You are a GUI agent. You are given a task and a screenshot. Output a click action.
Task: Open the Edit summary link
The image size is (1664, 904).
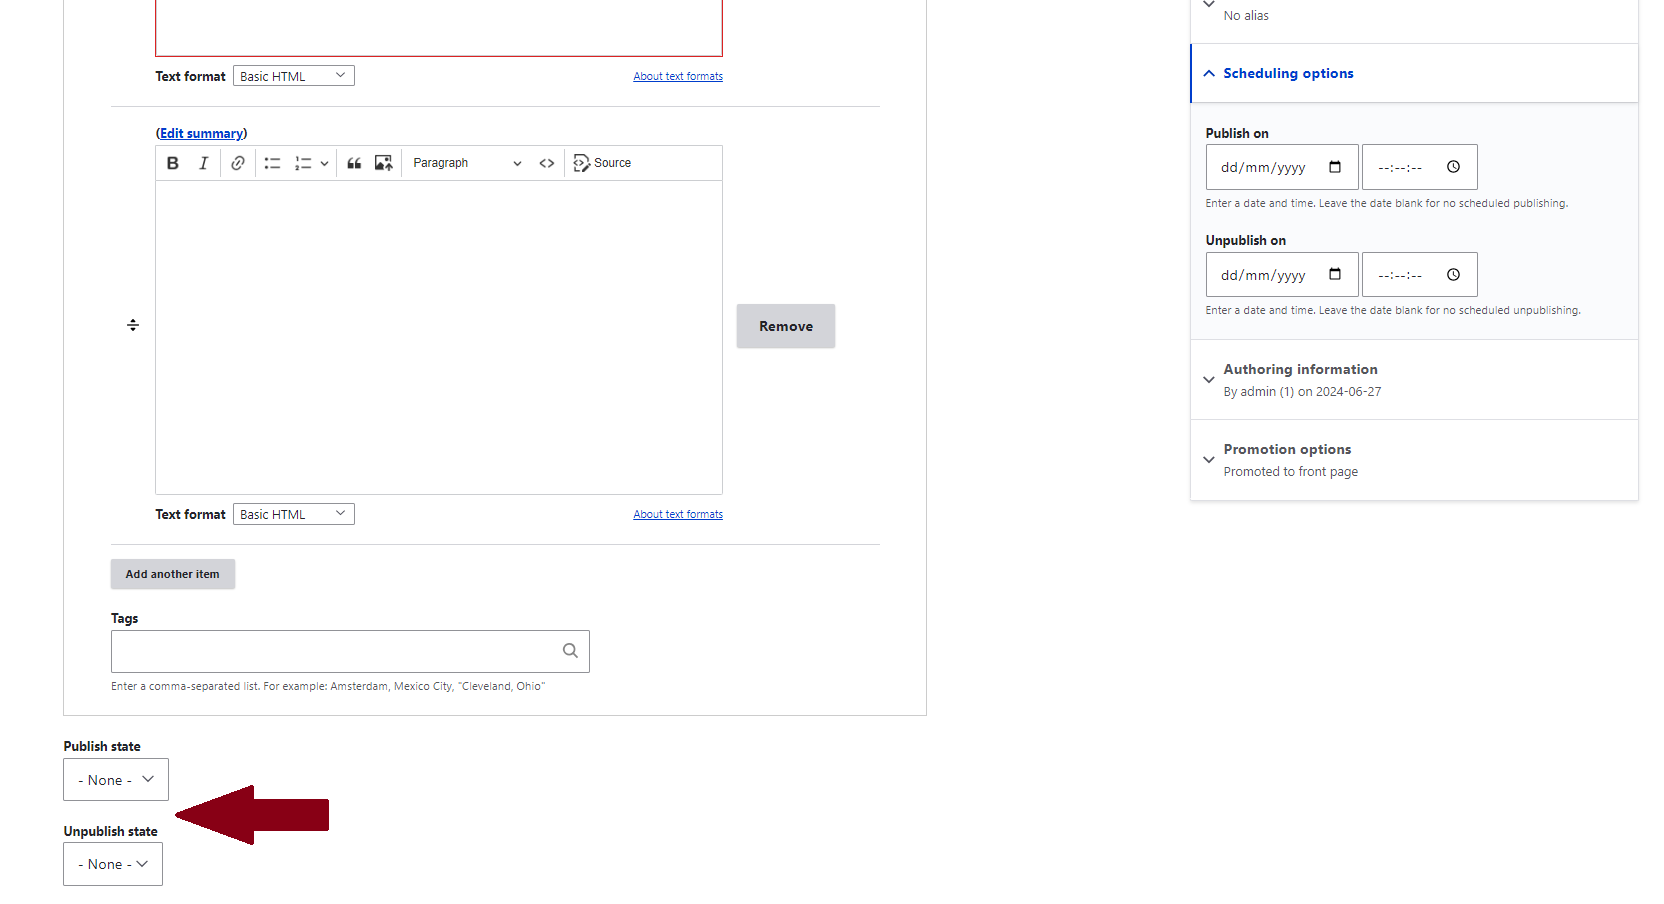[x=200, y=132]
